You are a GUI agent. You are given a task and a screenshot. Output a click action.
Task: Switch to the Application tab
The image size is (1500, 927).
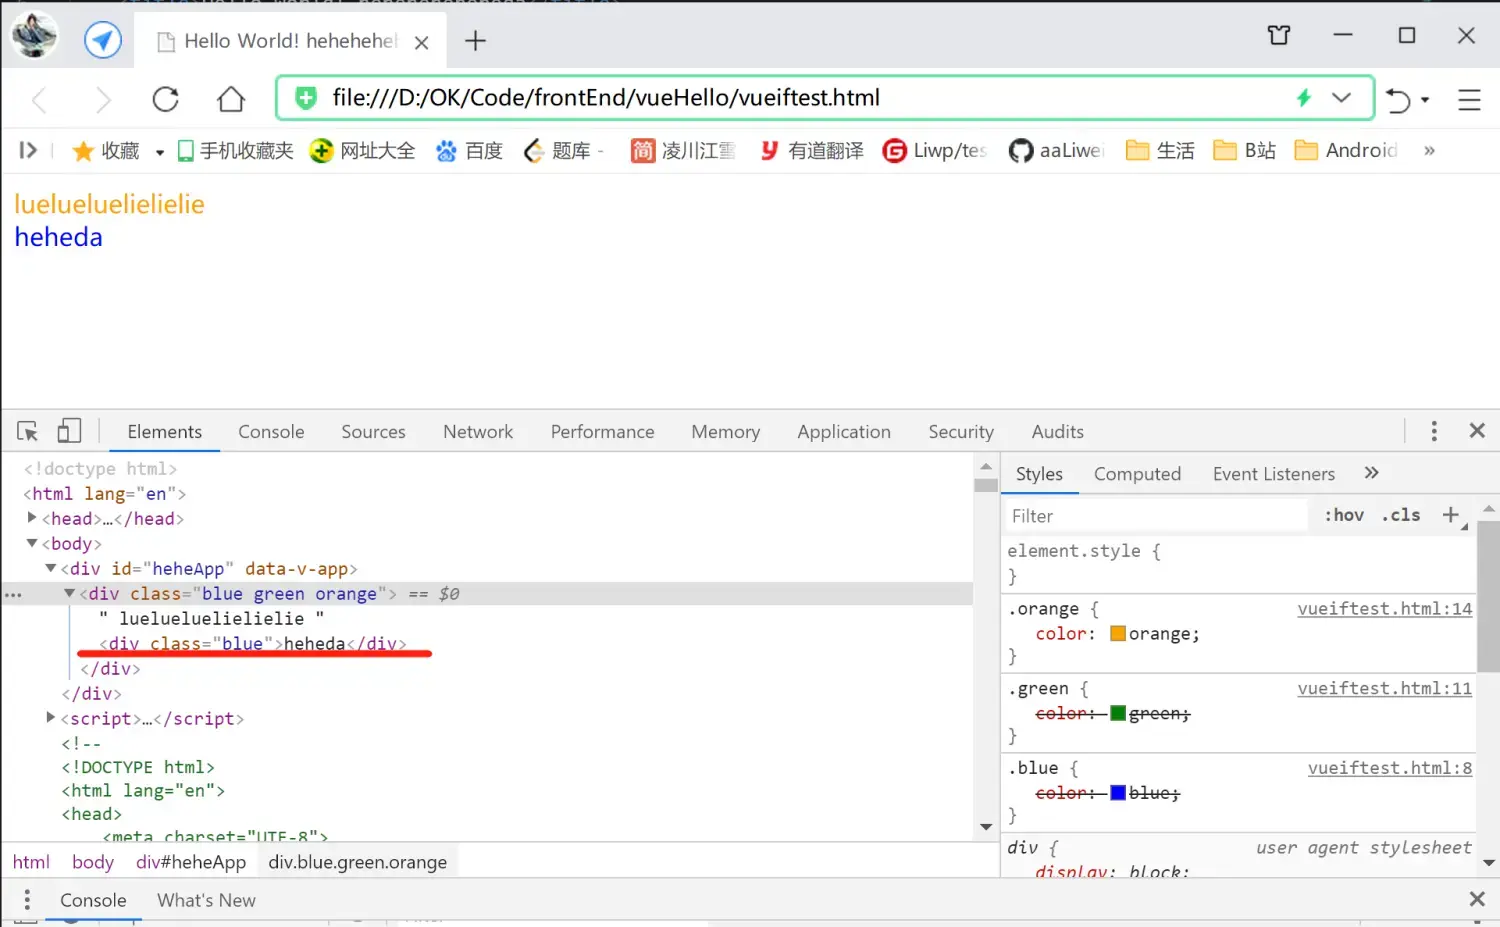coord(844,432)
